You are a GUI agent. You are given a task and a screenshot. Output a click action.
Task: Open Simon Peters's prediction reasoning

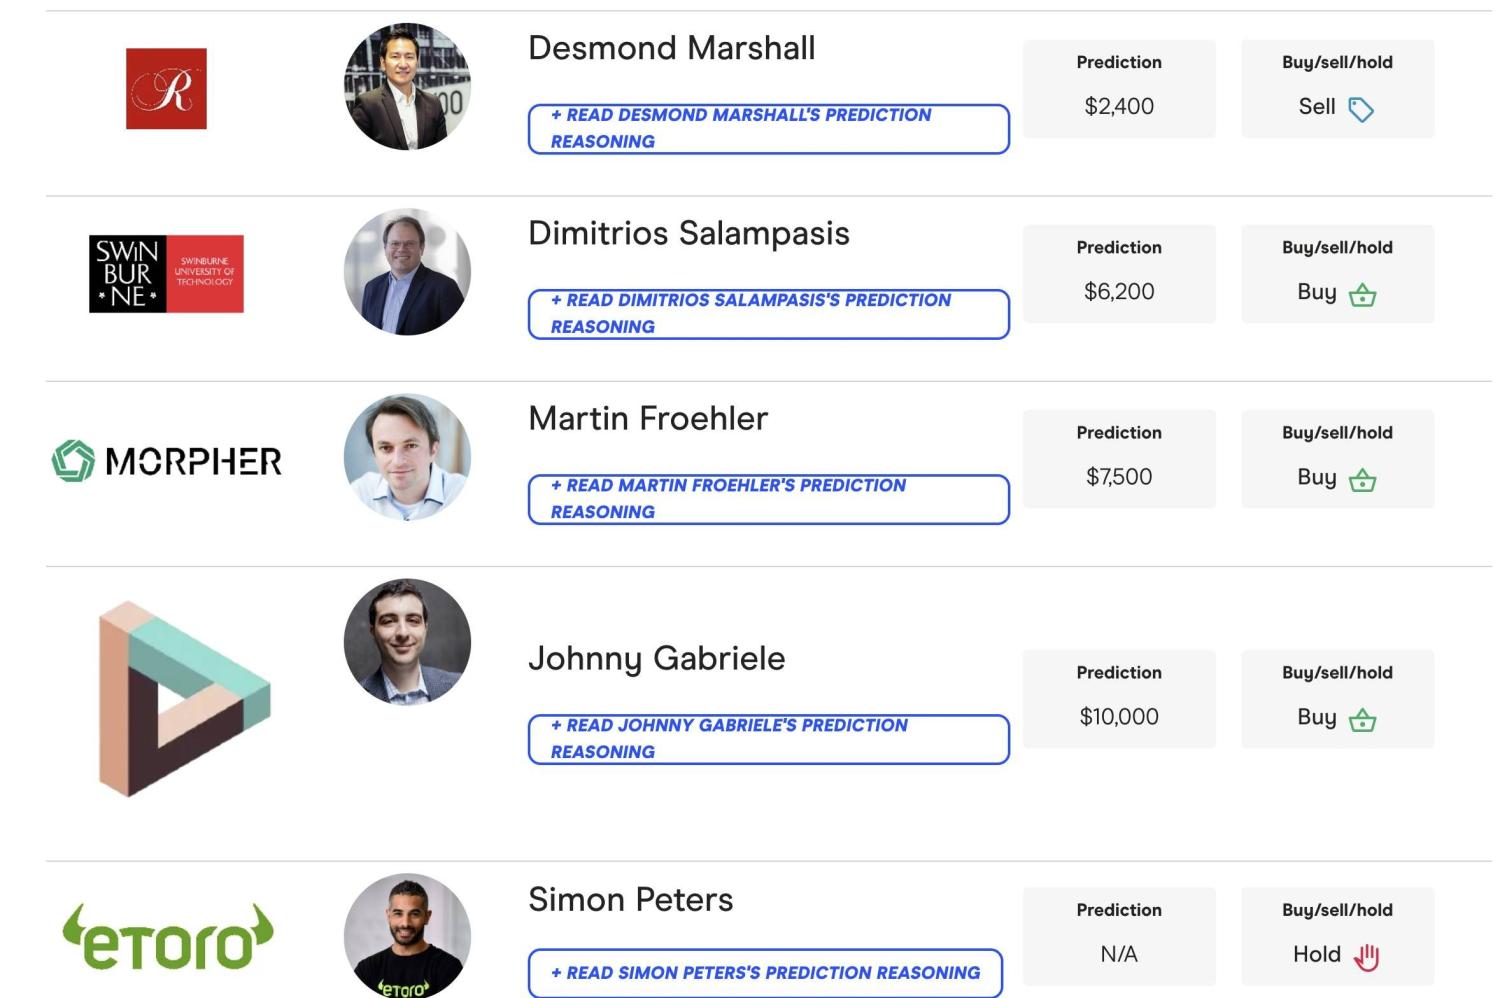pos(765,973)
